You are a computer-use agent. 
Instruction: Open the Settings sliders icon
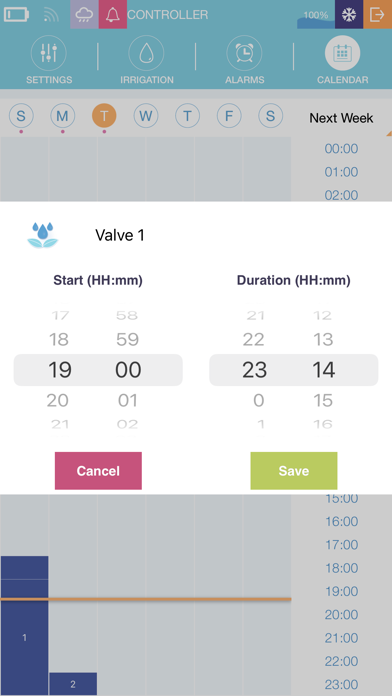pos(49,53)
